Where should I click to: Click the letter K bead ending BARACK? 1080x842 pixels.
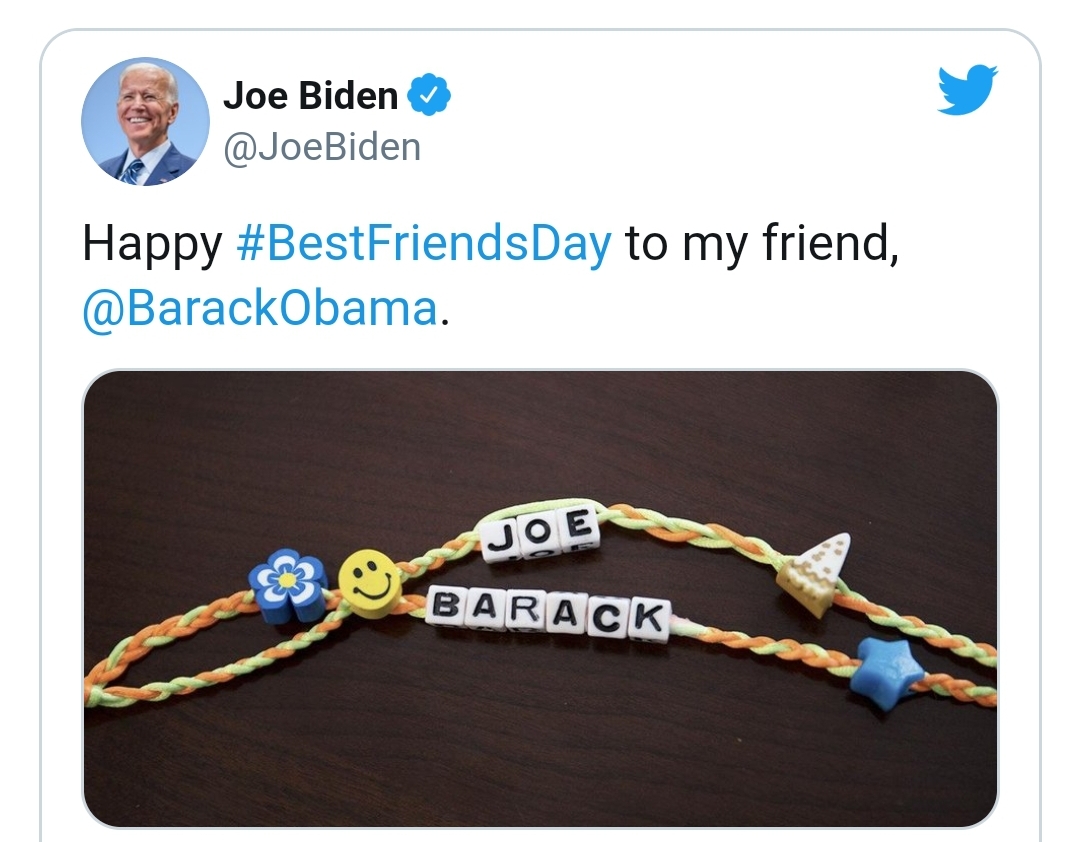click(648, 617)
